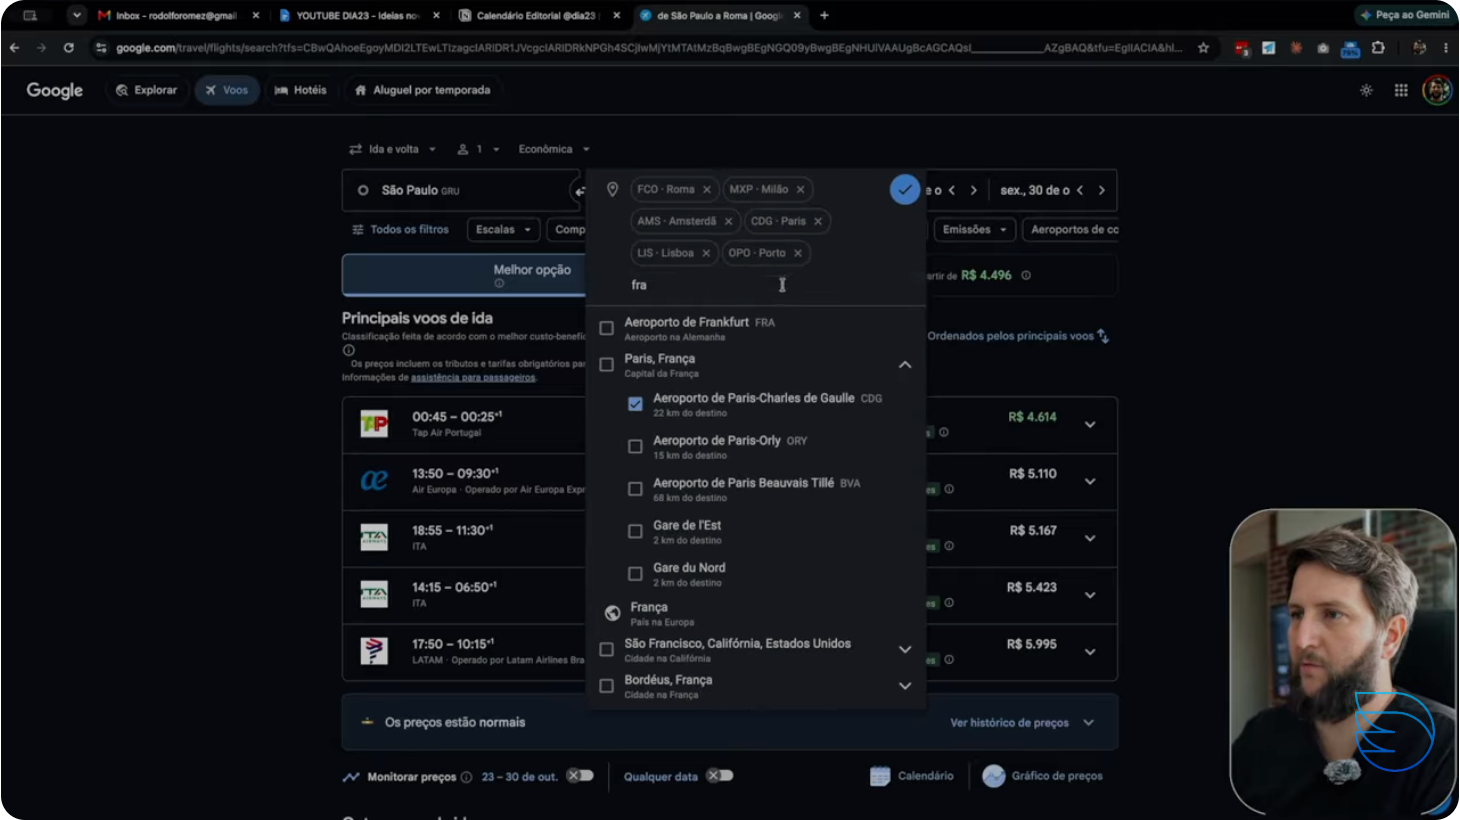Open the Google apps grid
The image size is (1460, 820).
pyautogui.click(x=1401, y=90)
